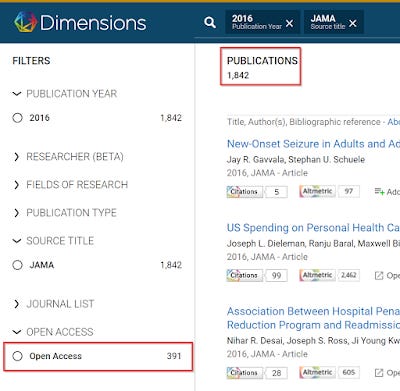
Task: Click the 1,842 count beside 2016
Action: click(171, 118)
